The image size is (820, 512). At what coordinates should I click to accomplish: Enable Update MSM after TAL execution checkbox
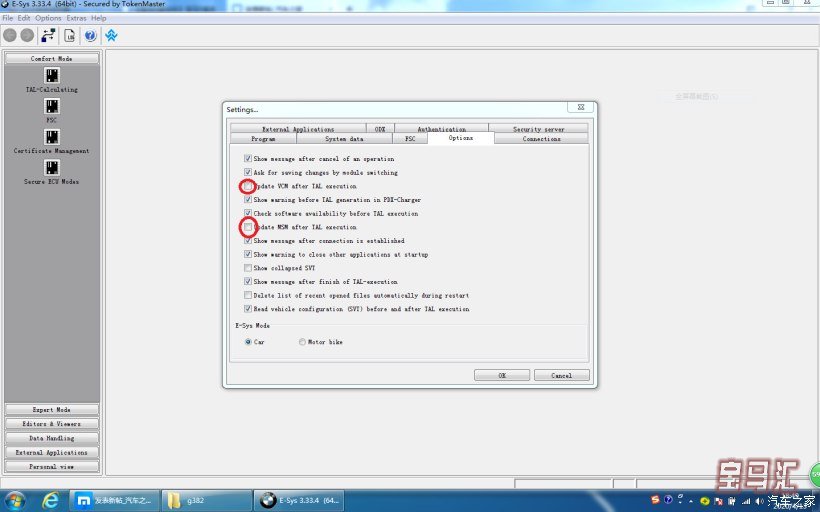pyautogui.click(x=248, y=227)
